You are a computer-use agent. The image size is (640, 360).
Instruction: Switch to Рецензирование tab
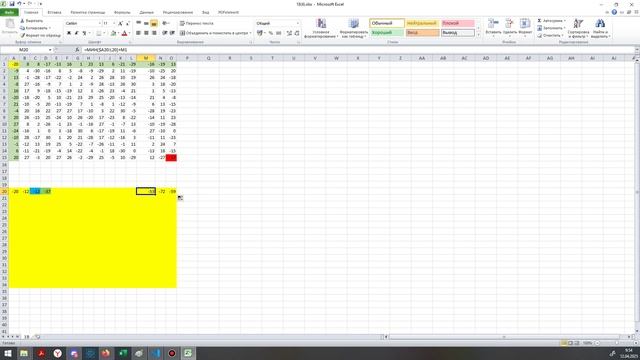coord(178,13)
